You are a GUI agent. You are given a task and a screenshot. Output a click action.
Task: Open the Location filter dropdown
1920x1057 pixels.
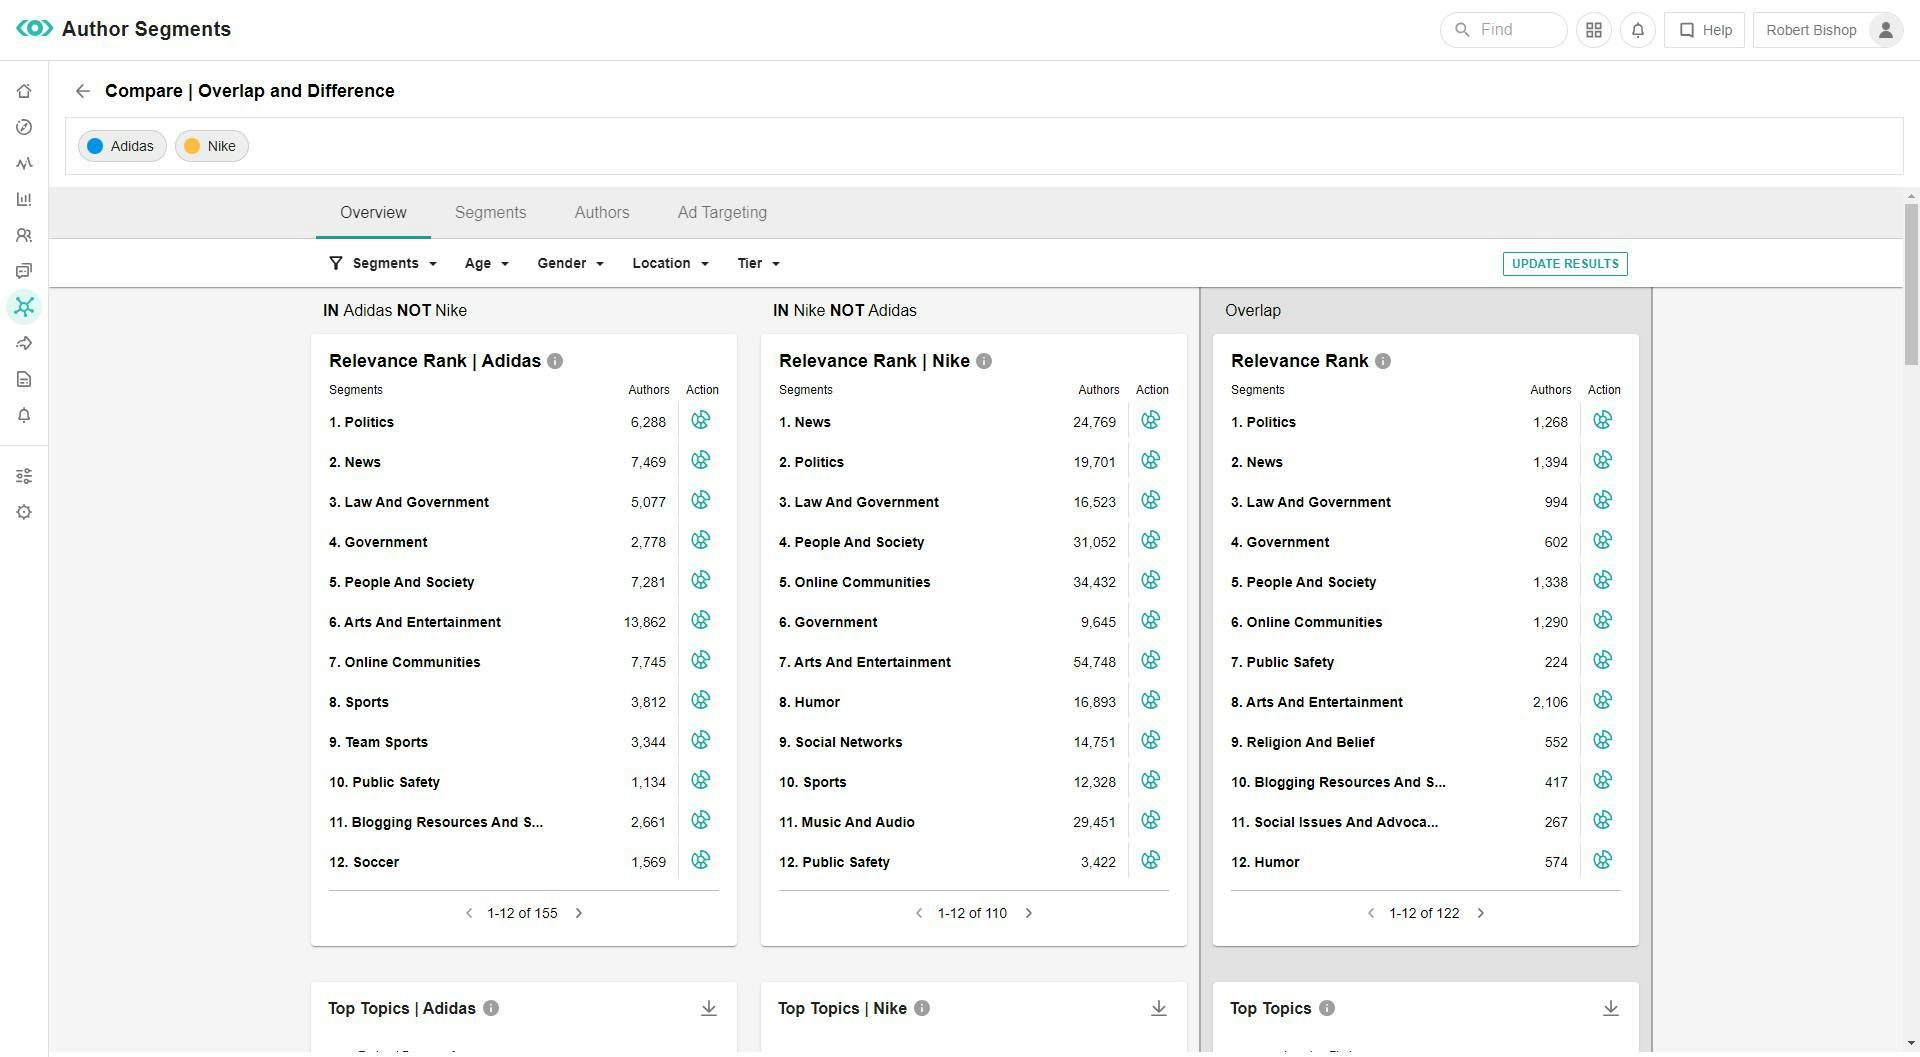pyautogui.click(x=671, y=264)
